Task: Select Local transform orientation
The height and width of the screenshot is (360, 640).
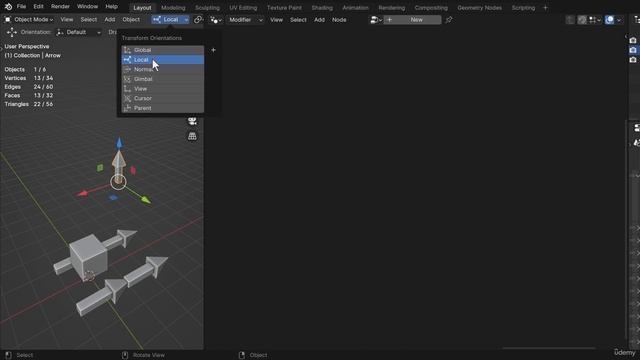Action: [x=163, y=60]
